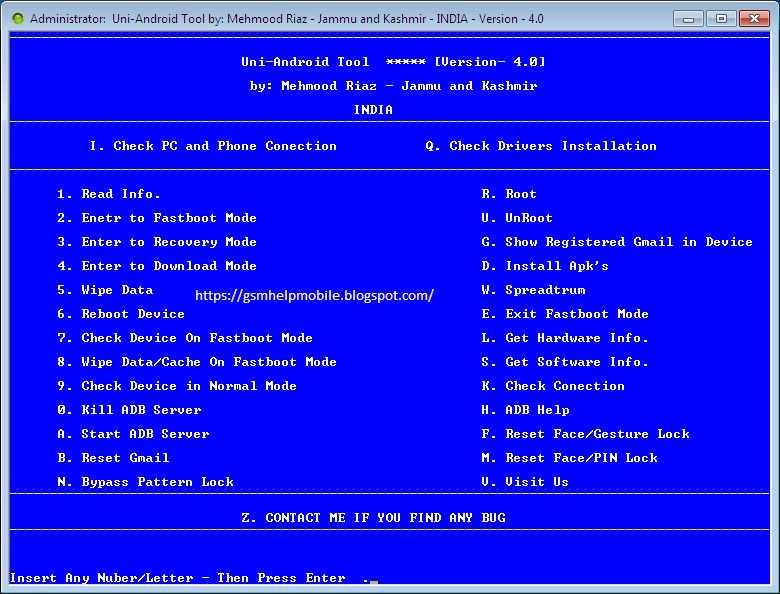Viewport: 780px width, 594px height.
Task: Click 'L. Get Hardware Info.' entry
Action: [565, 338]
